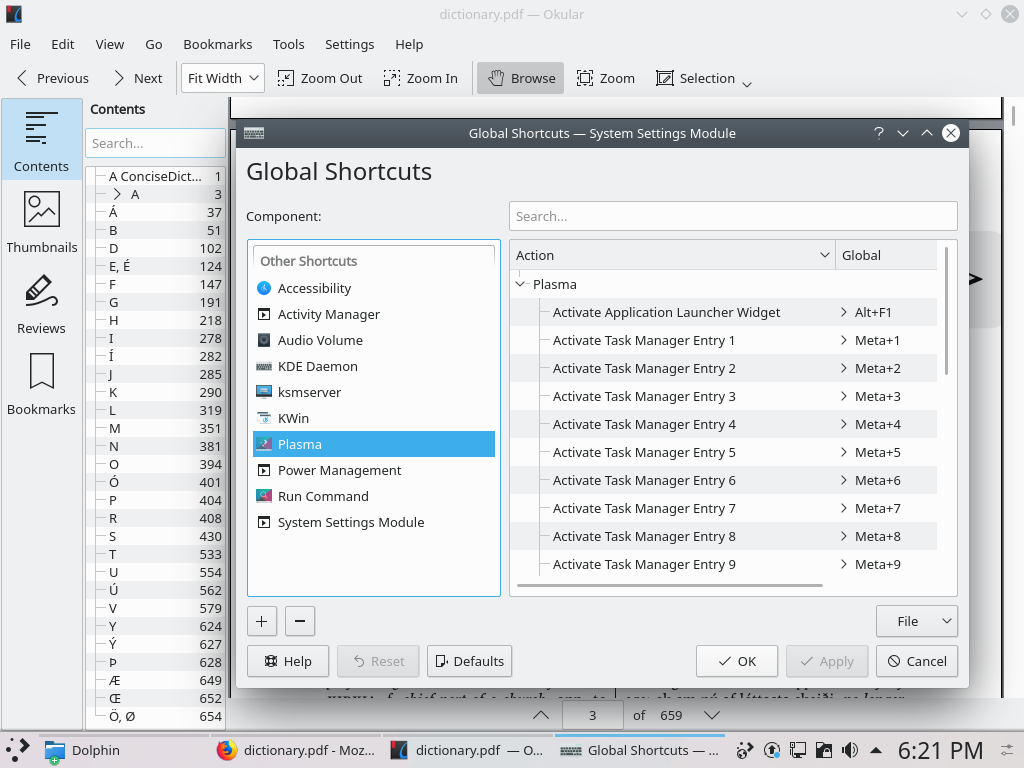Expand the Meta+9 shortcut entry
Screen dimensions: 1024x768
[x=843, y=564]
